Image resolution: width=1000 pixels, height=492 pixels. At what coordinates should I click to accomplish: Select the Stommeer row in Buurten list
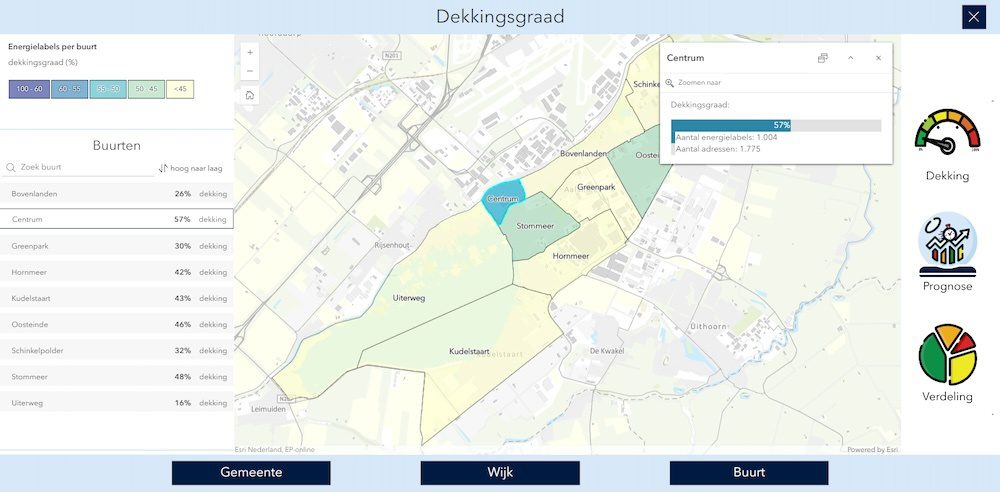pos(116,377)
